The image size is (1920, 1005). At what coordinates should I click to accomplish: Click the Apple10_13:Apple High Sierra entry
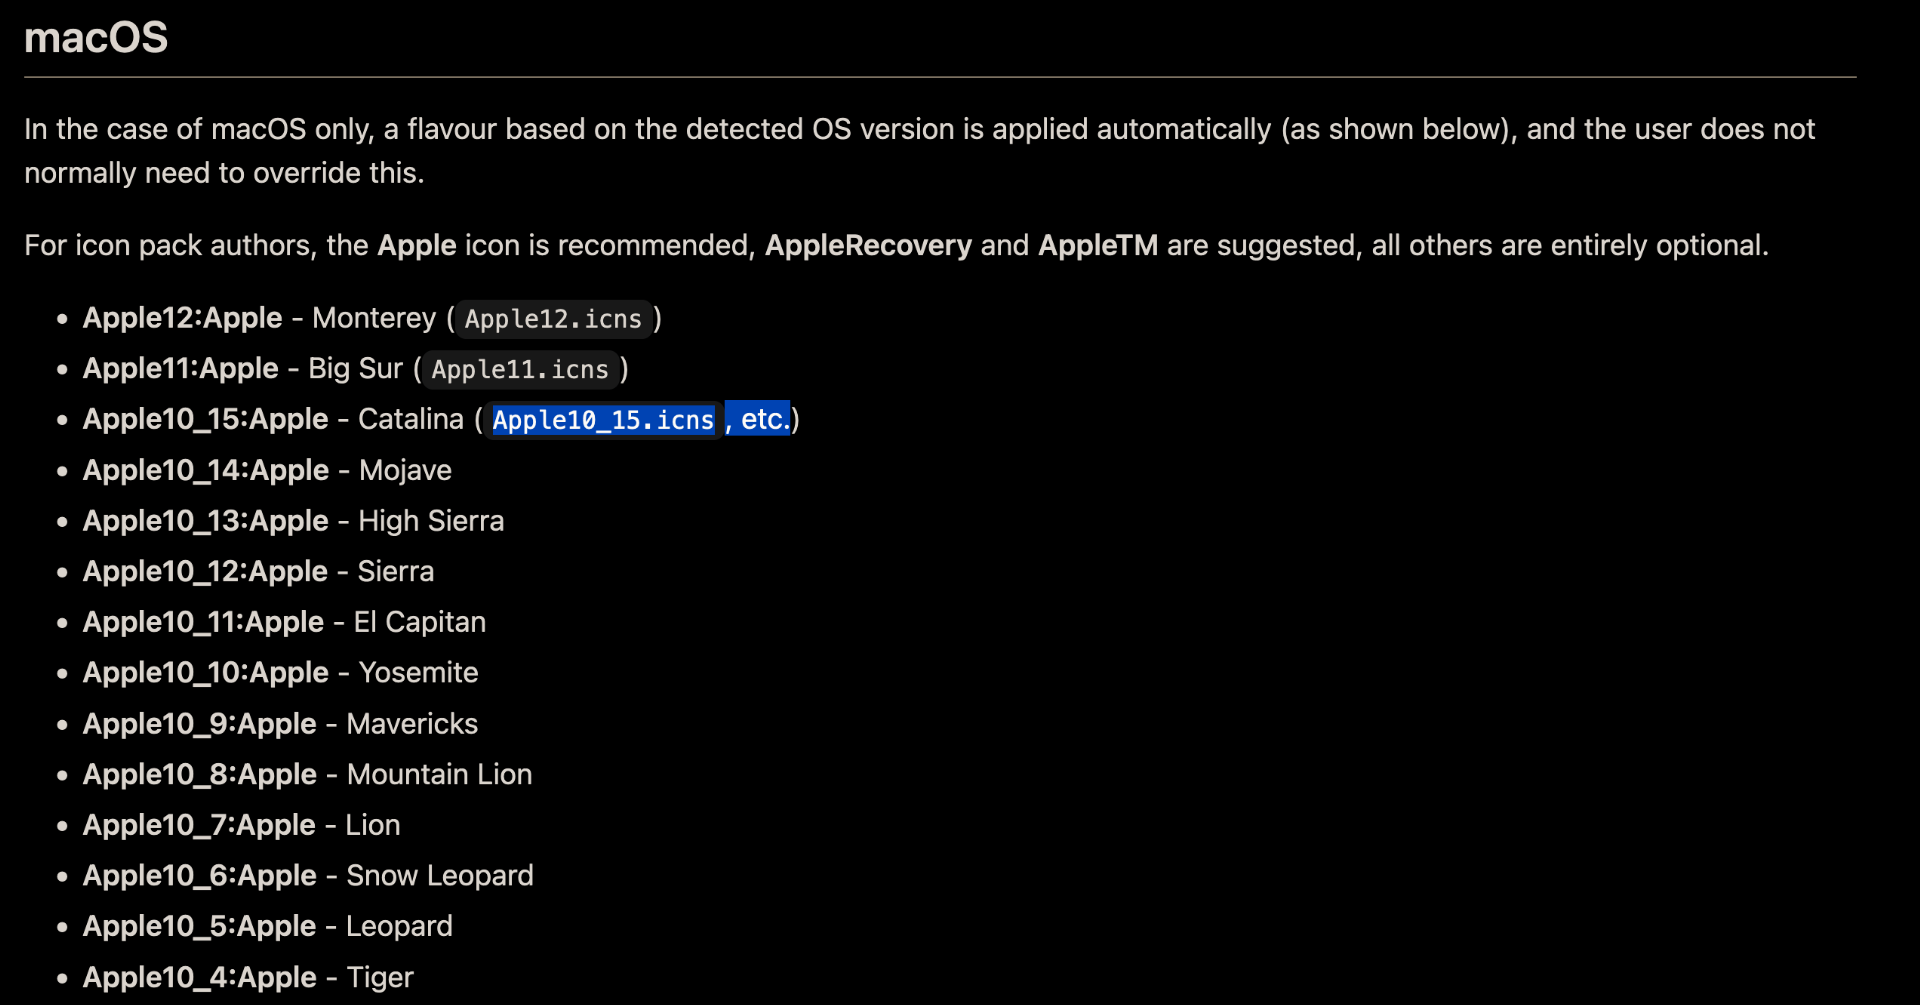[x=293, y=521]
